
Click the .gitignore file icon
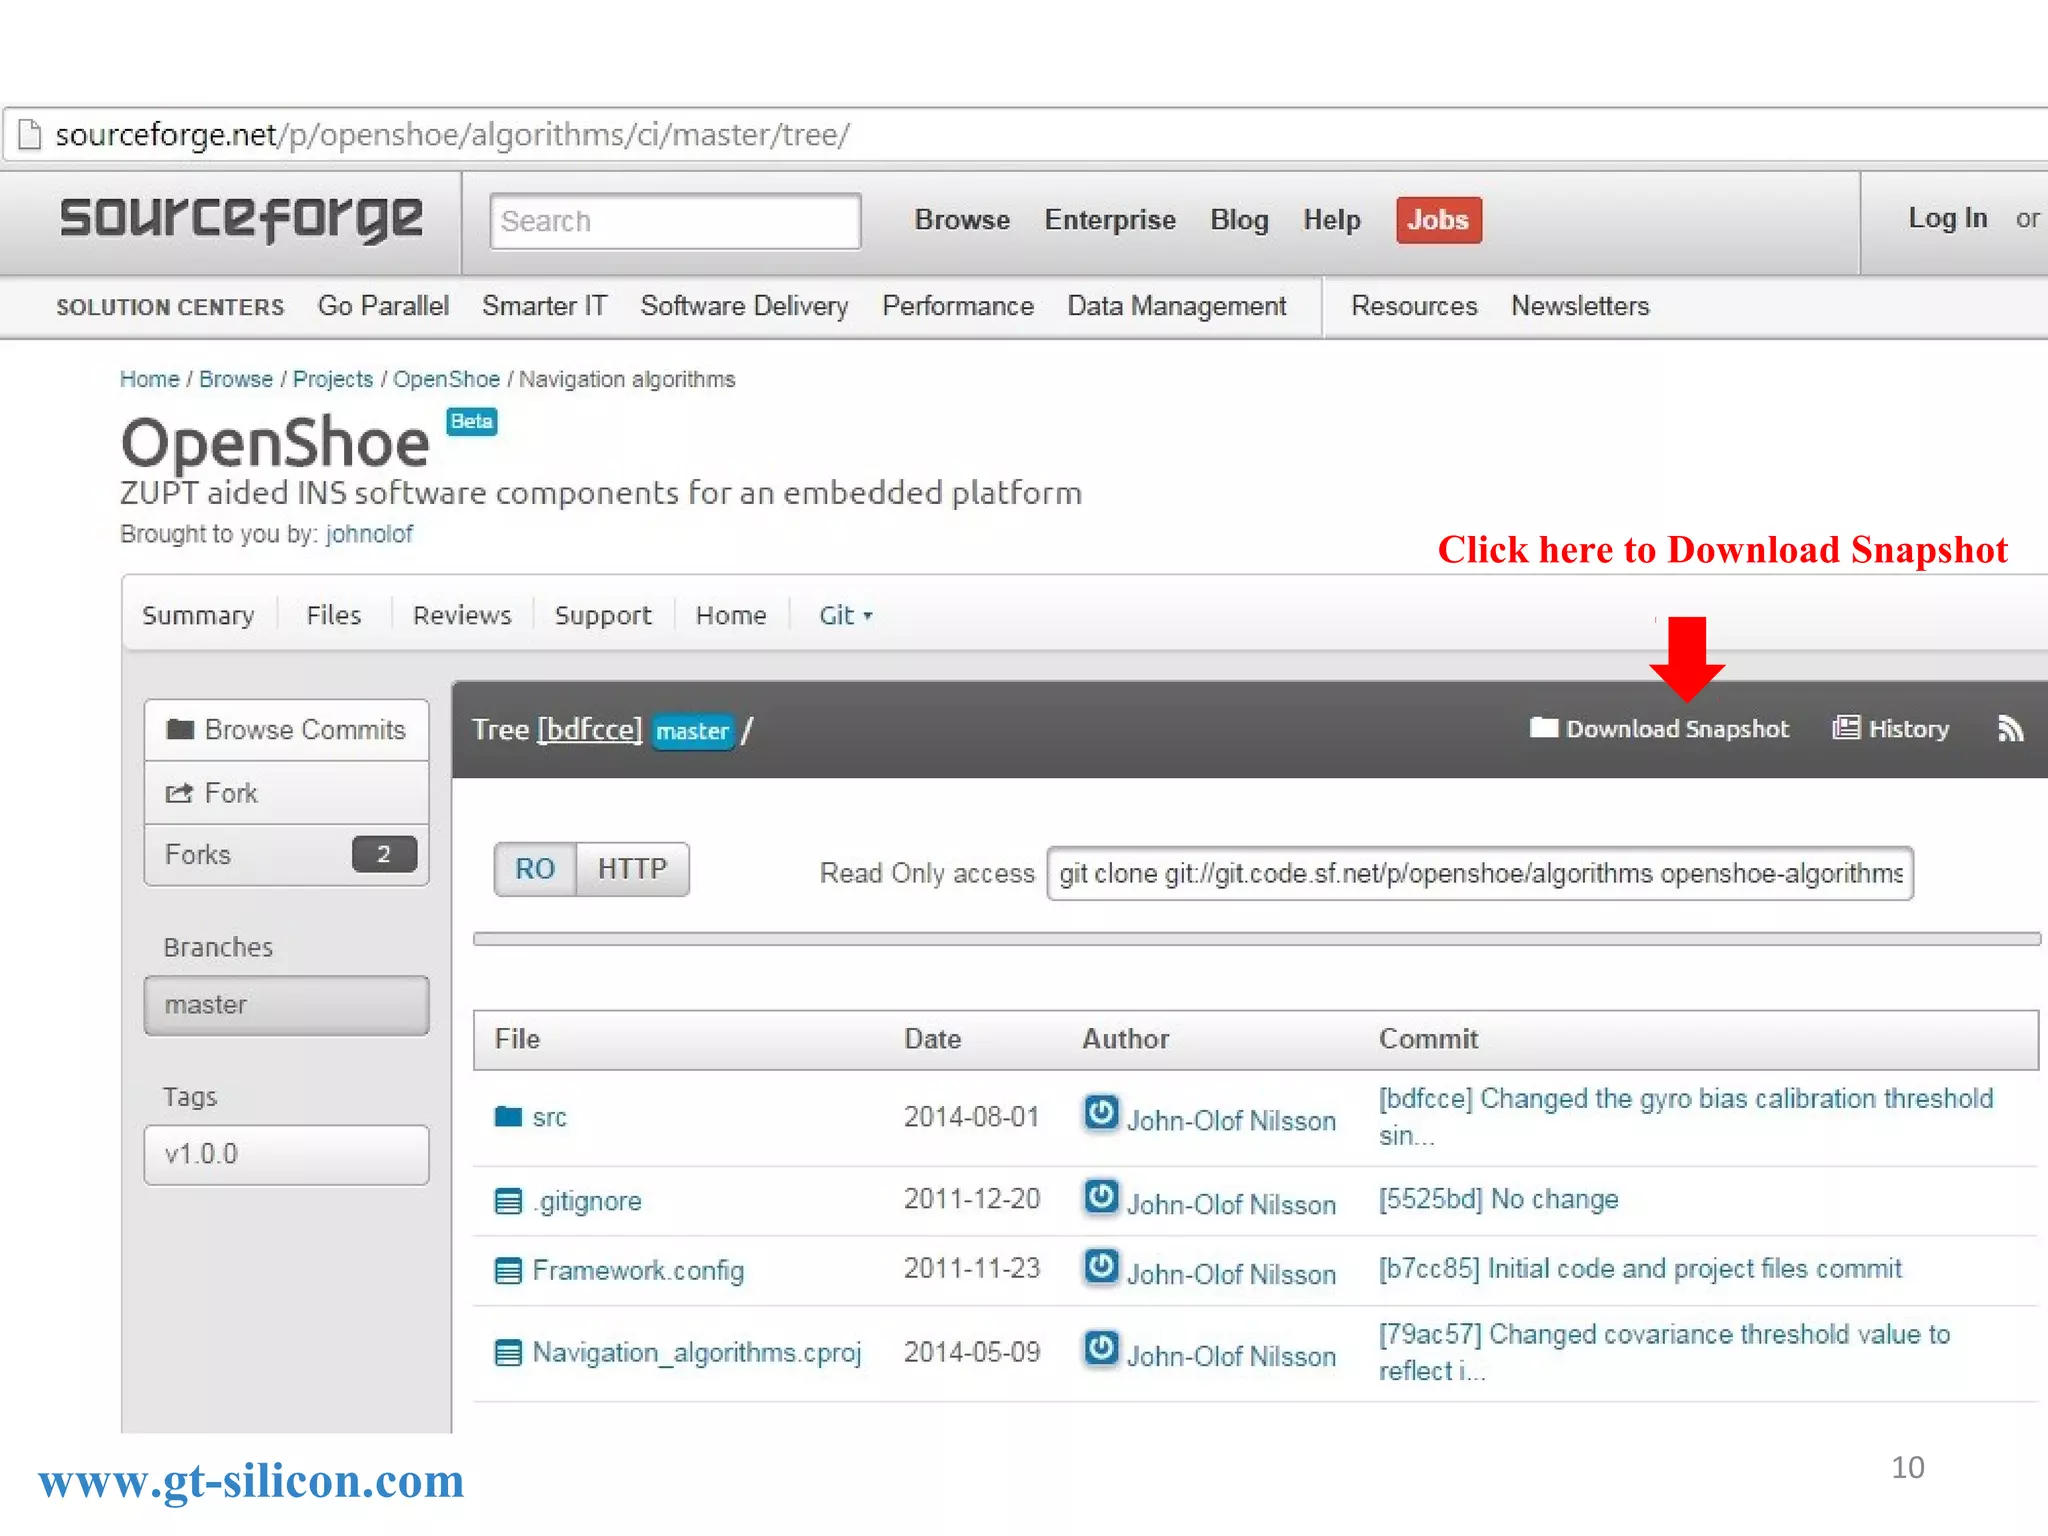(x=508, y=1201)
